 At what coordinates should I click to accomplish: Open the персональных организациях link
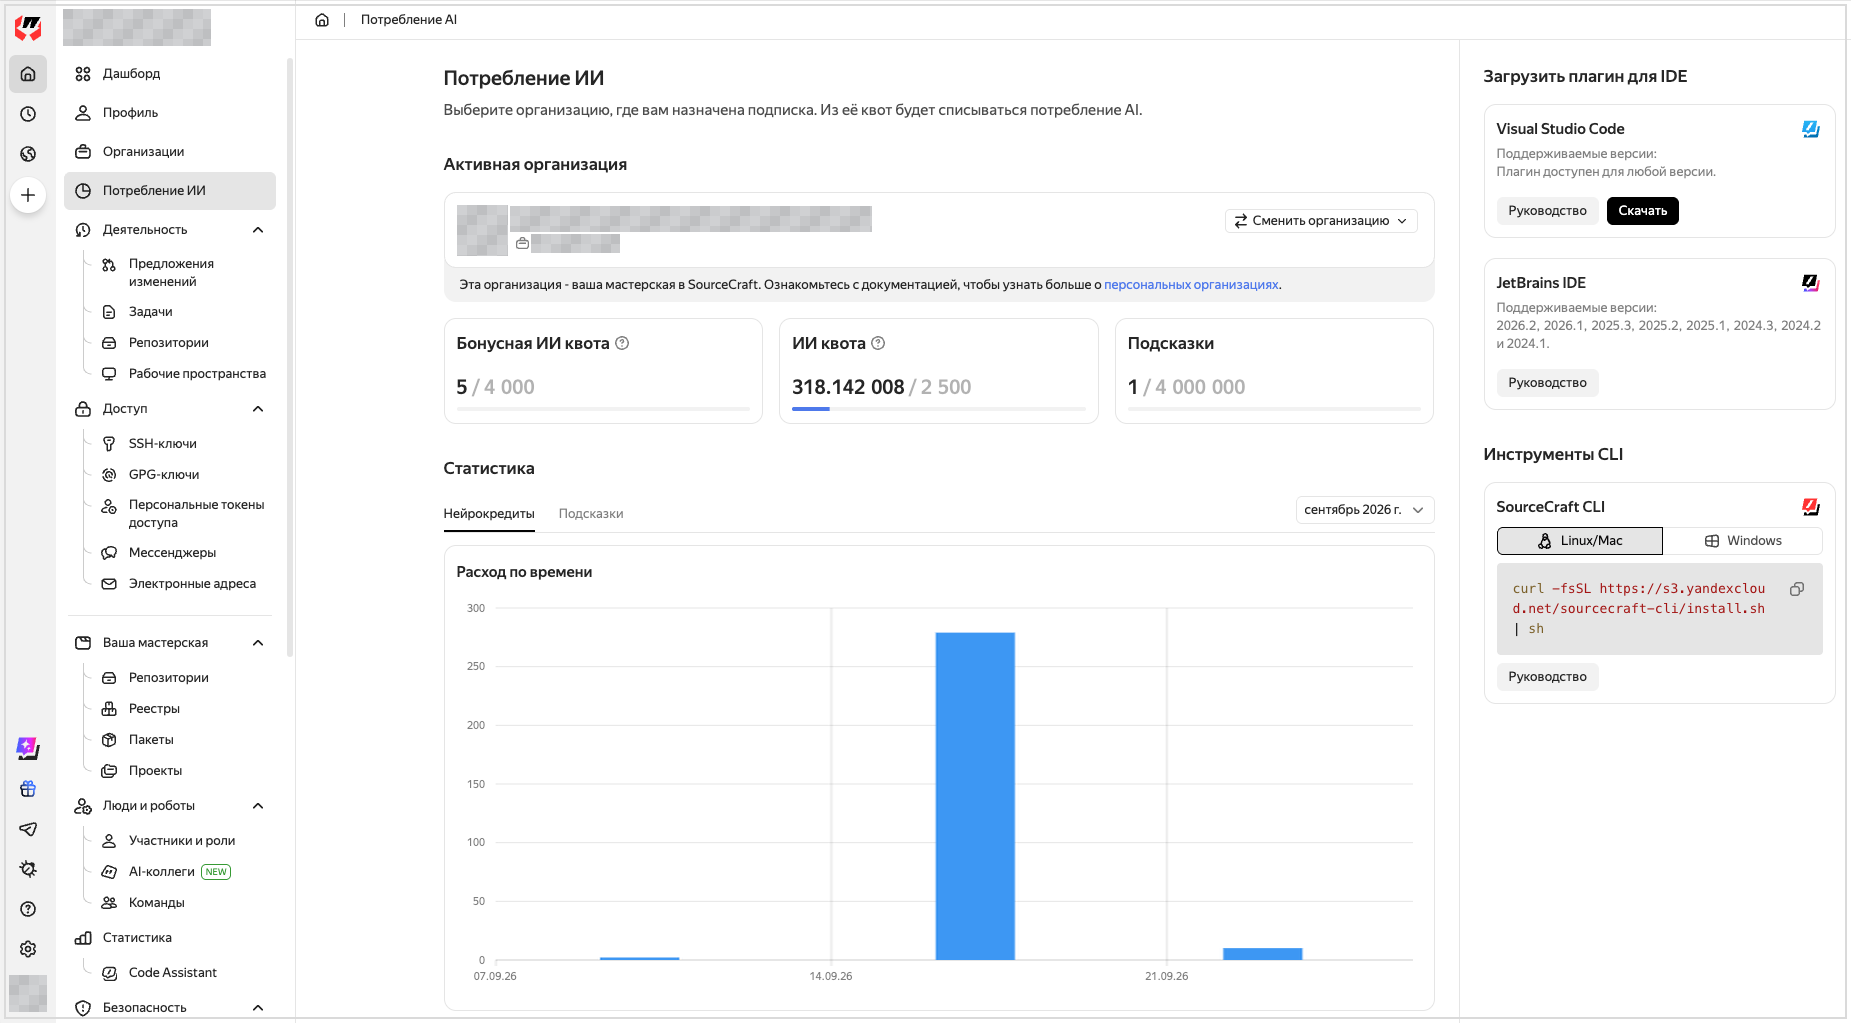1191,285
